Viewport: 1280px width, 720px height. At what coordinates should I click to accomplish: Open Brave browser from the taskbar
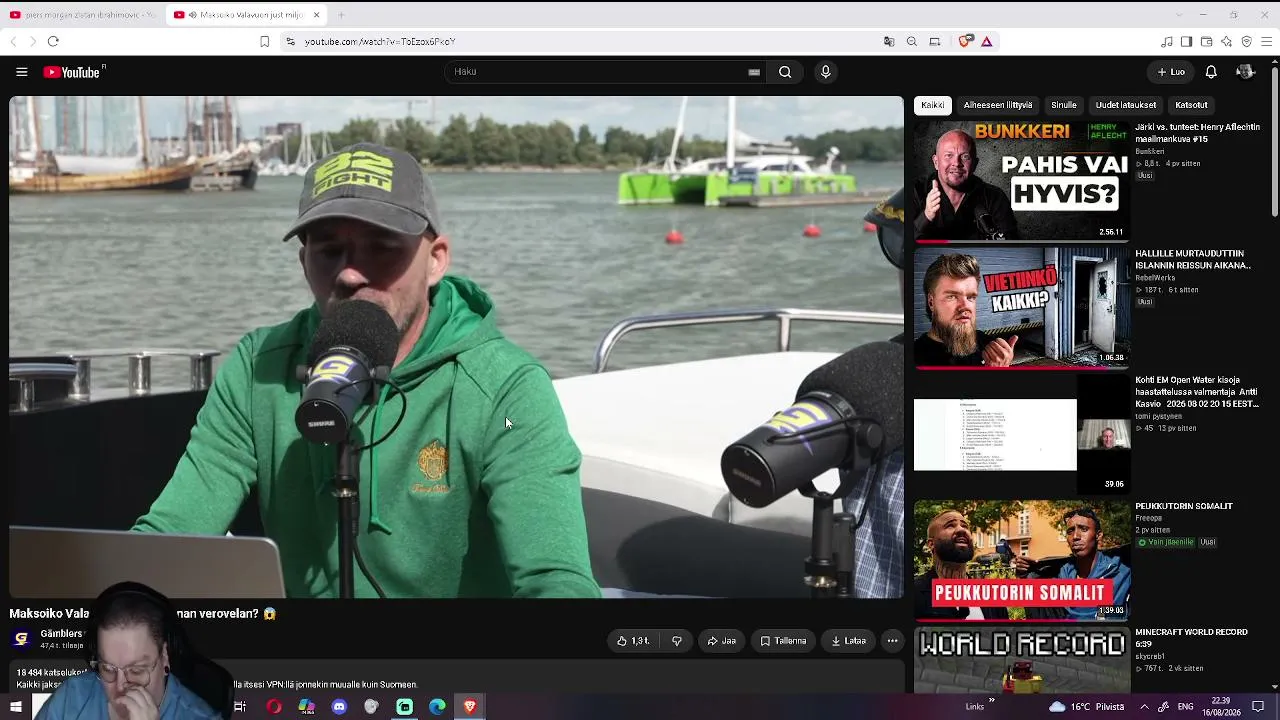coord(470,707)
